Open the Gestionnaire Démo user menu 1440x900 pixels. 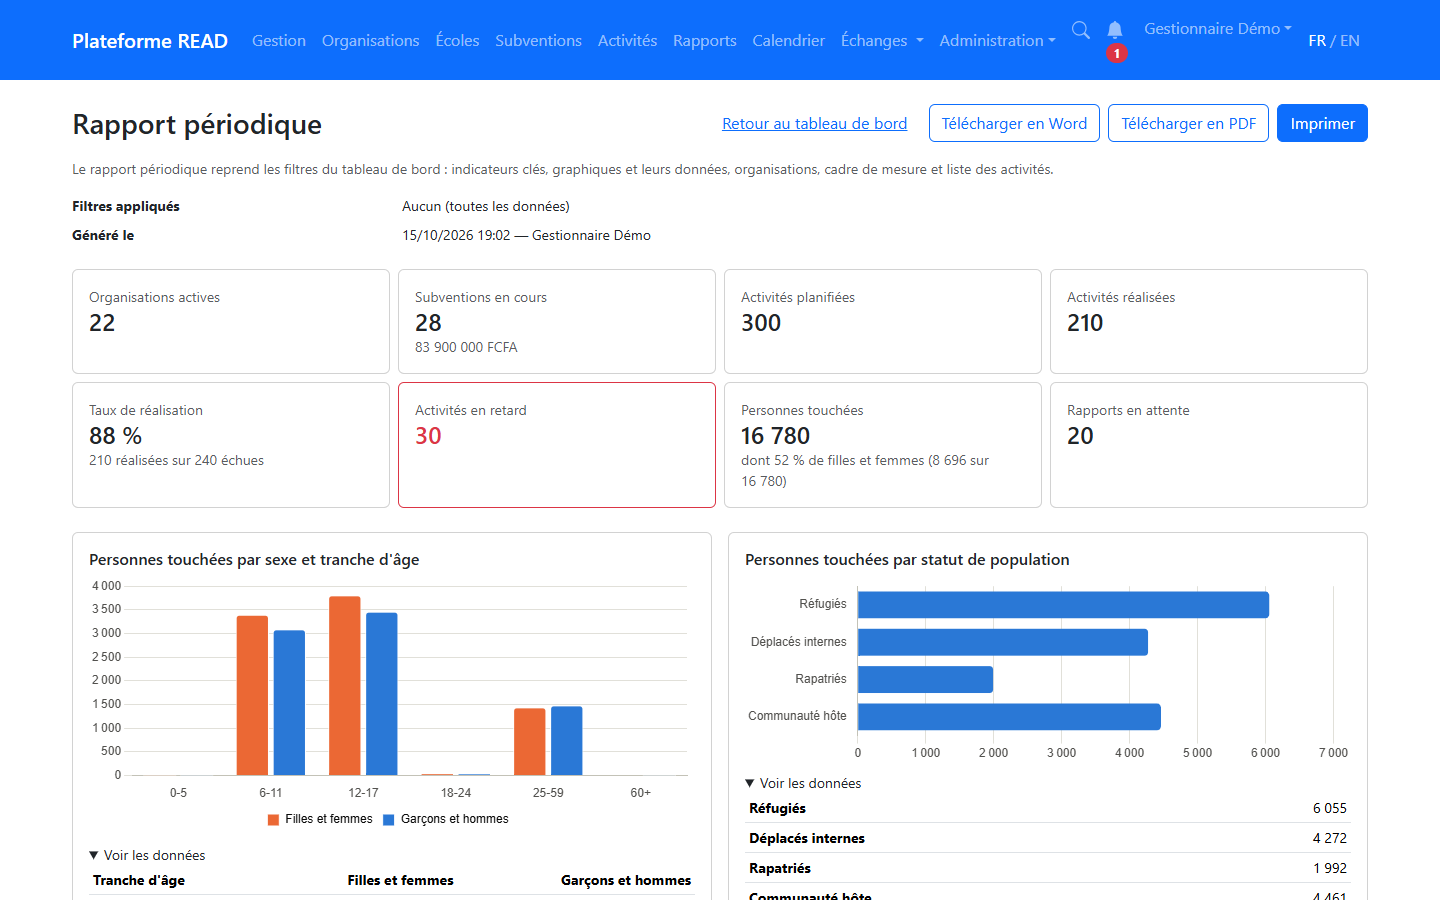[x=1218, y=29]
